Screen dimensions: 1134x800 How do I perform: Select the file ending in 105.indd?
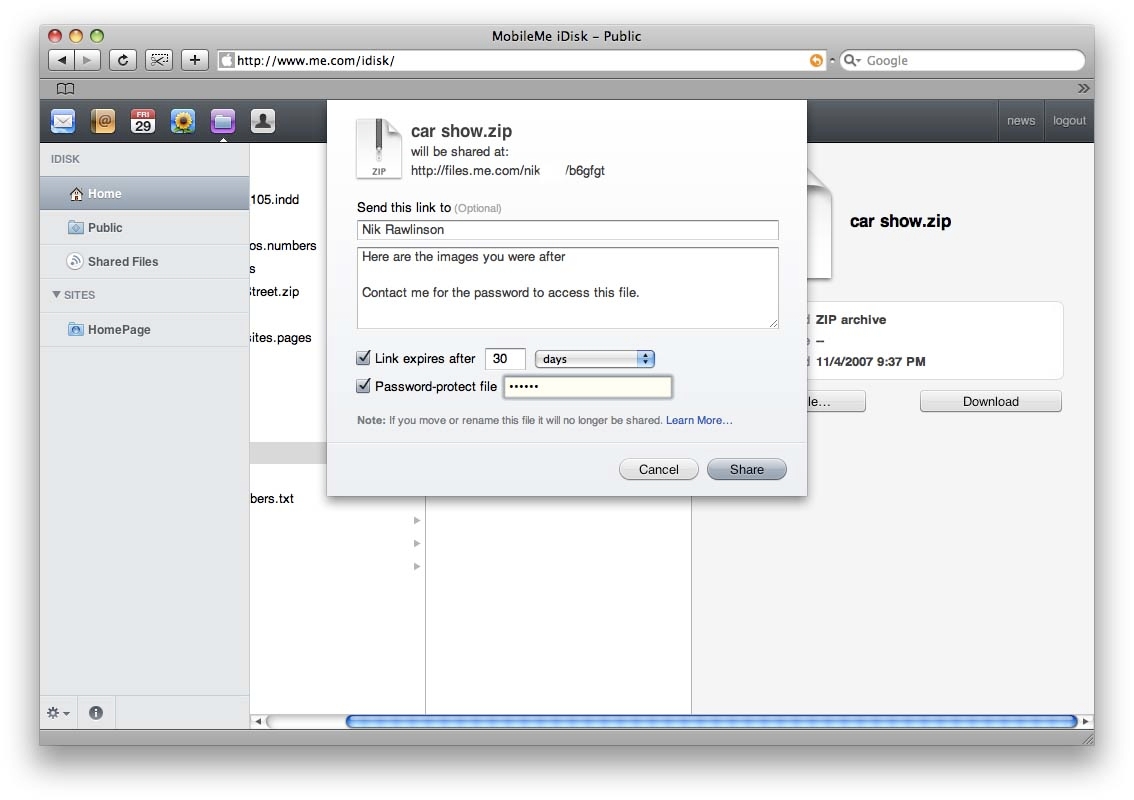coord(275,200)
